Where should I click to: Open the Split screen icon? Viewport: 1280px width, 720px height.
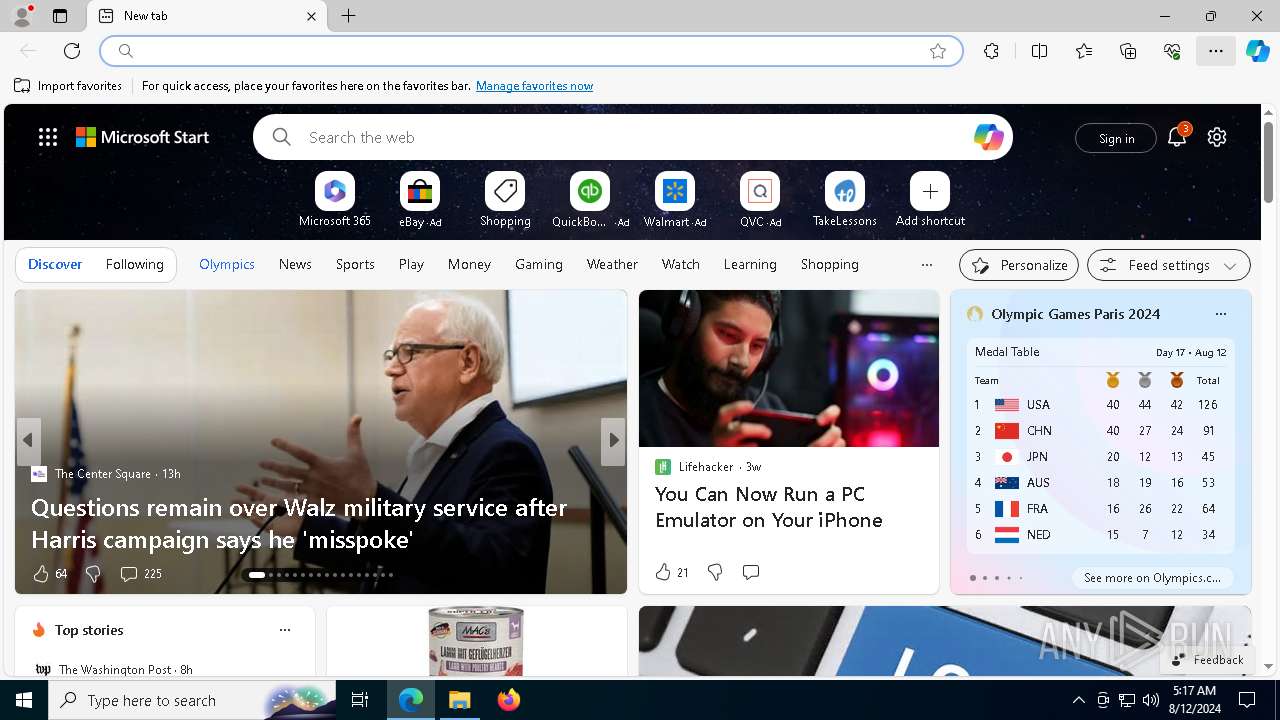pos(1039,51)
